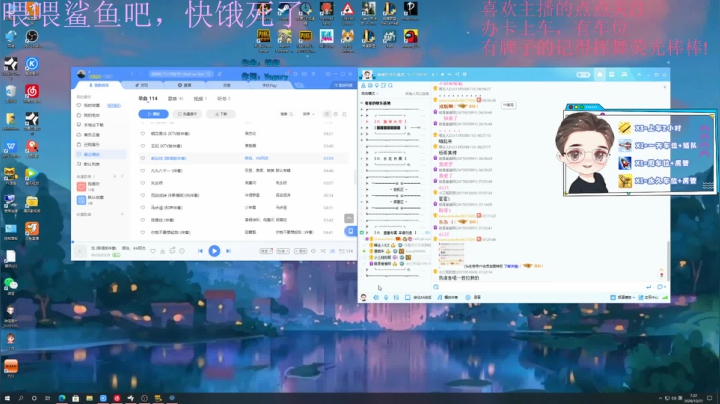Play or pause the current song in Kugou

click(x=214, y=251)
